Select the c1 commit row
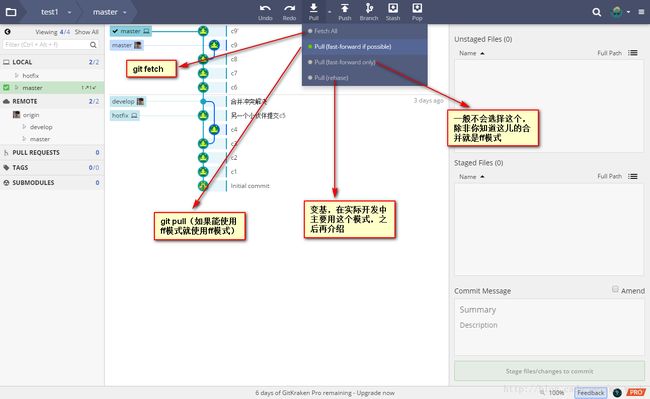650x399 pixels. coord(234,172)
